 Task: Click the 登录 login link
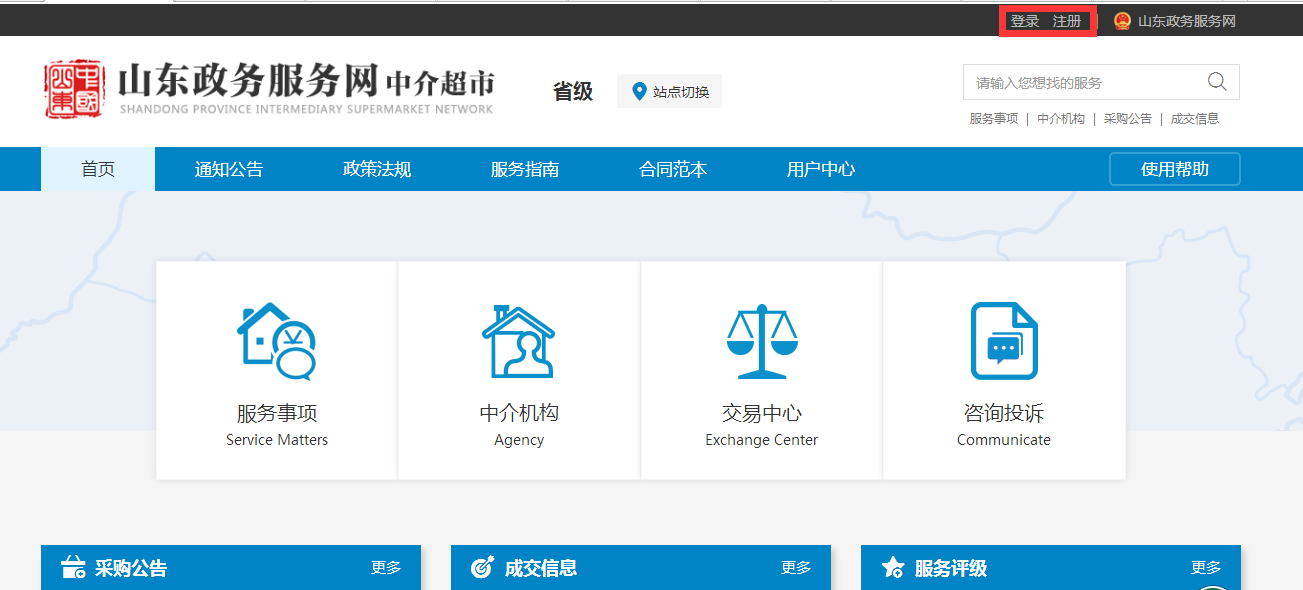pos(1025,21)
